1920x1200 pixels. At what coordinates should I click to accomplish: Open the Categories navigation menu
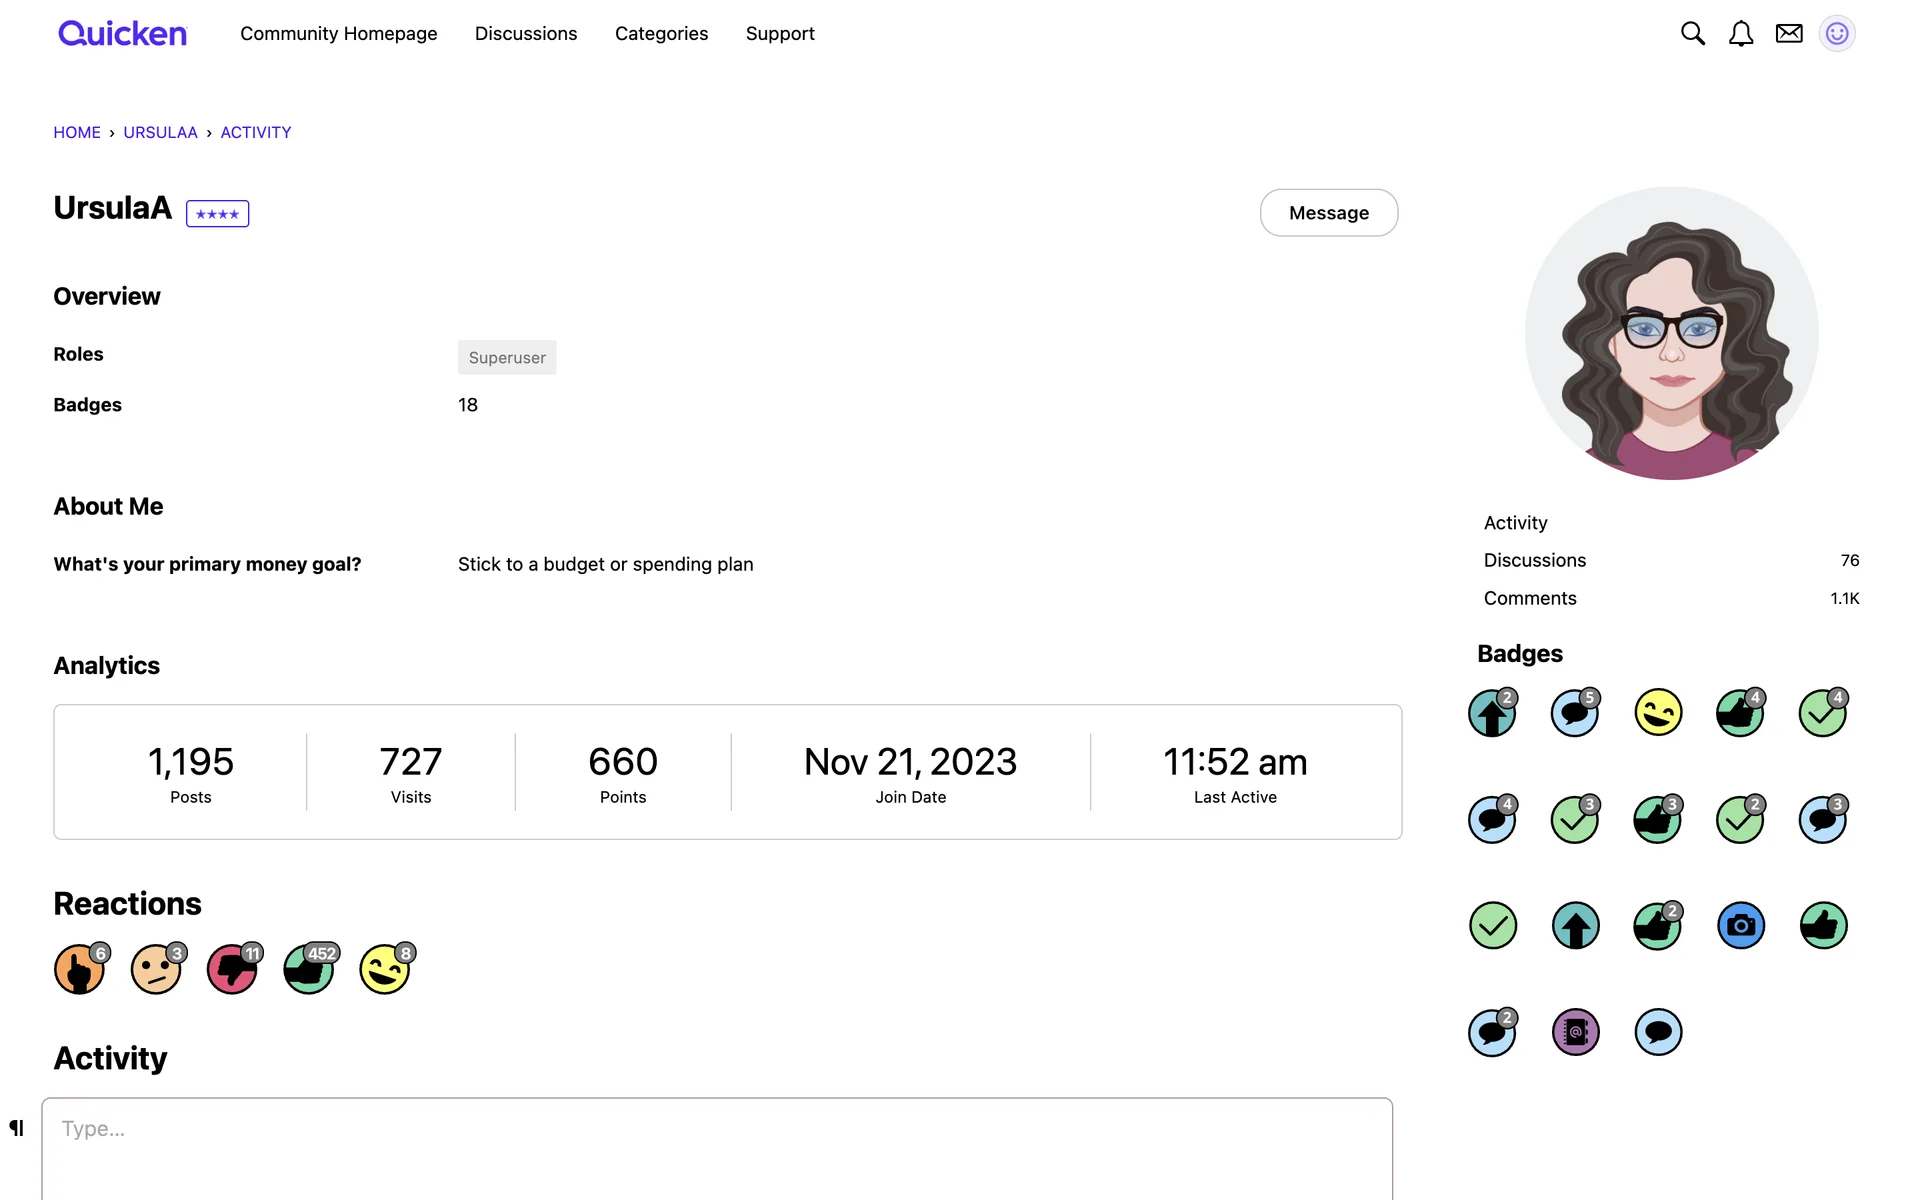tap(661, 34)
